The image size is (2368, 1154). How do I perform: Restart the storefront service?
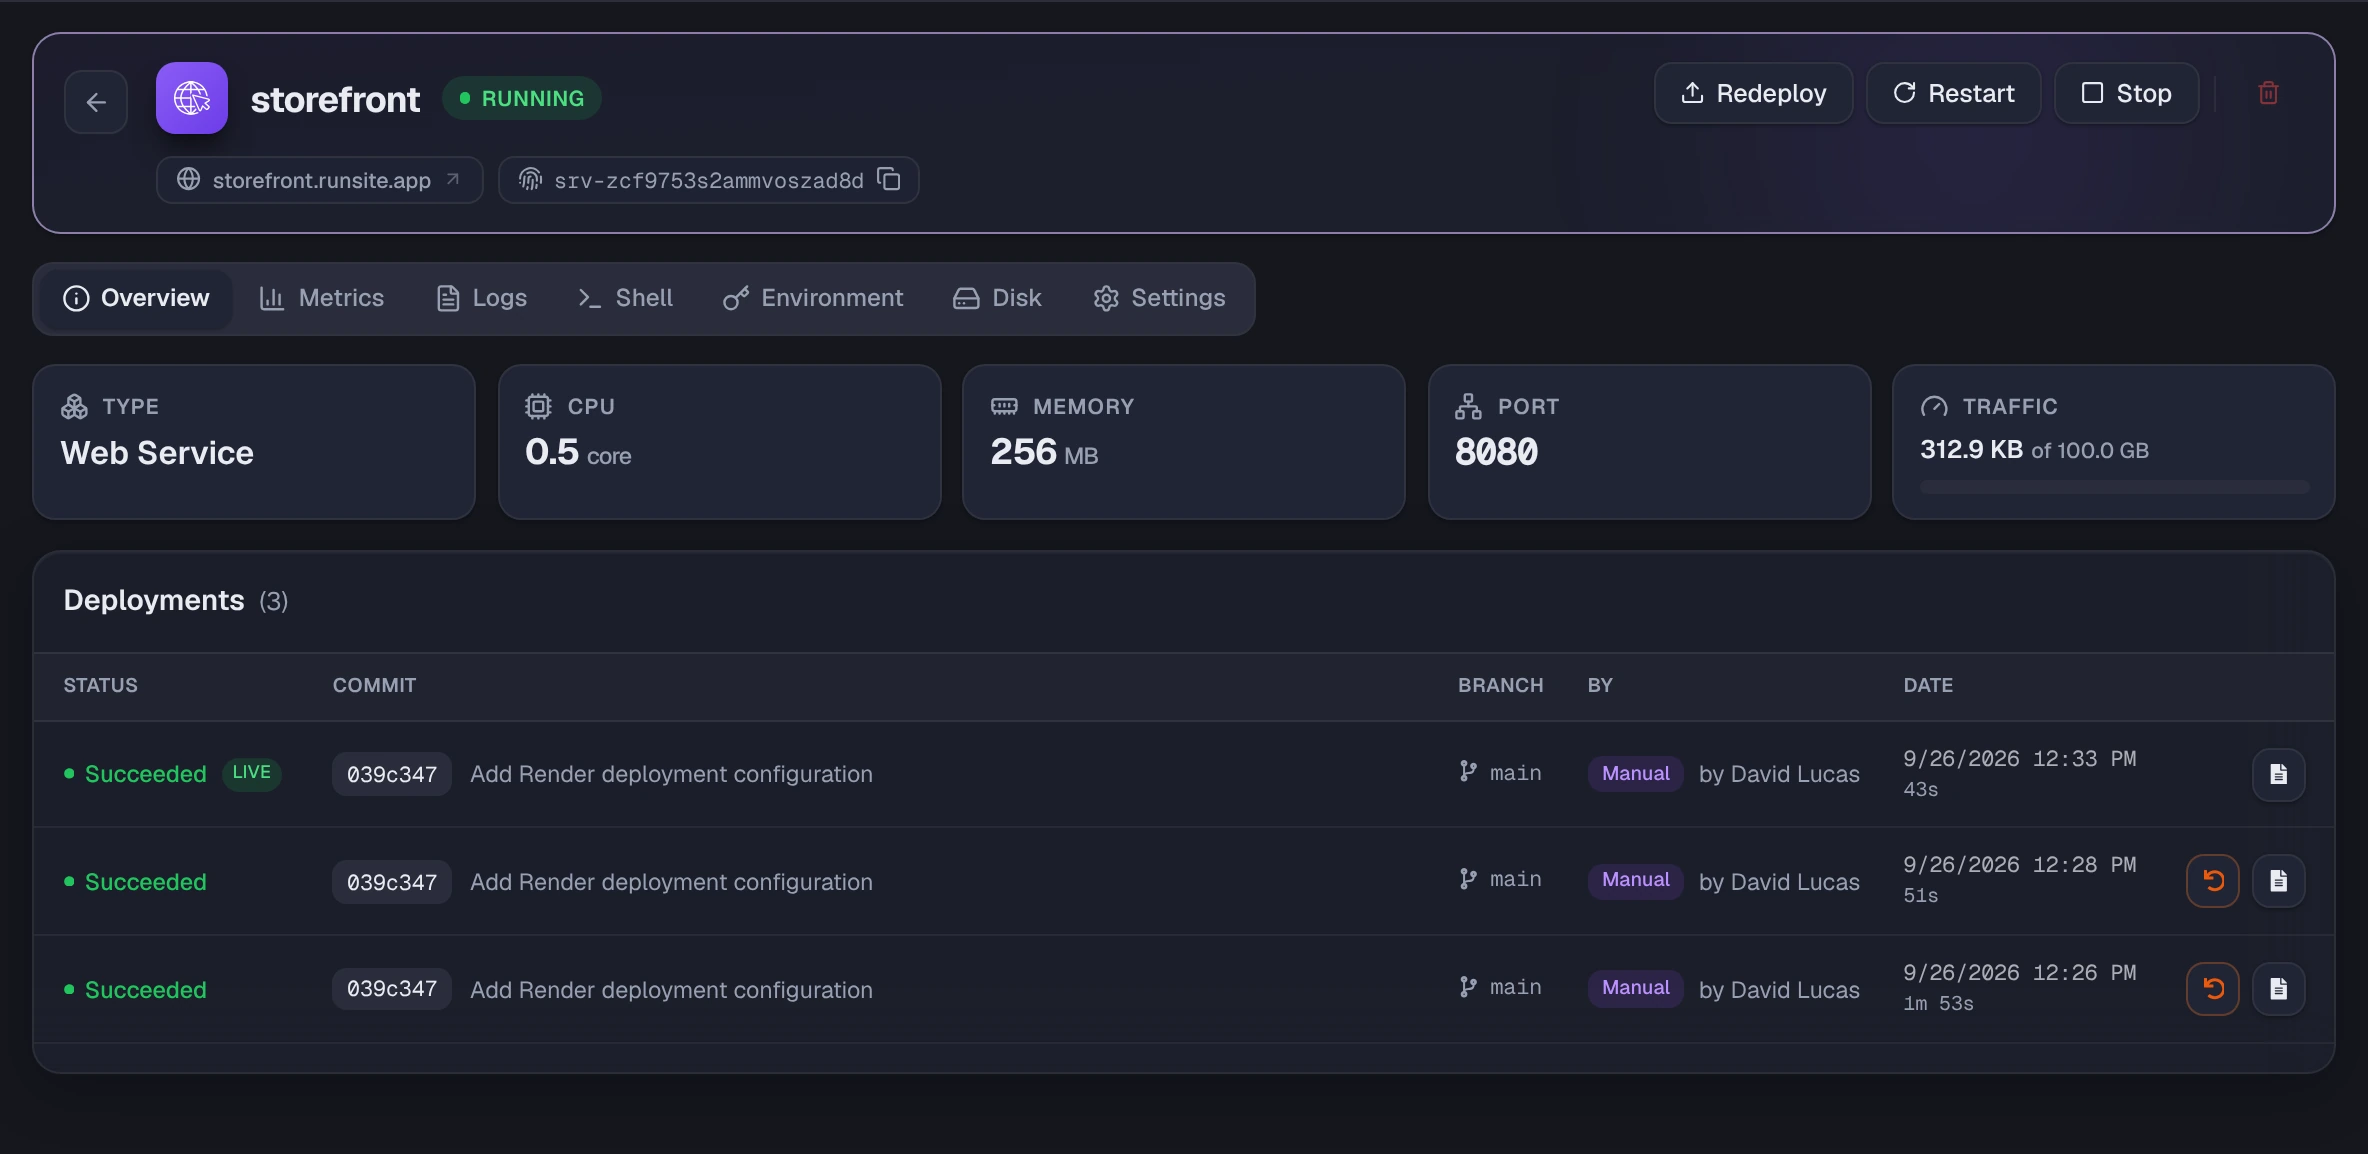[x=1954, y=93]
